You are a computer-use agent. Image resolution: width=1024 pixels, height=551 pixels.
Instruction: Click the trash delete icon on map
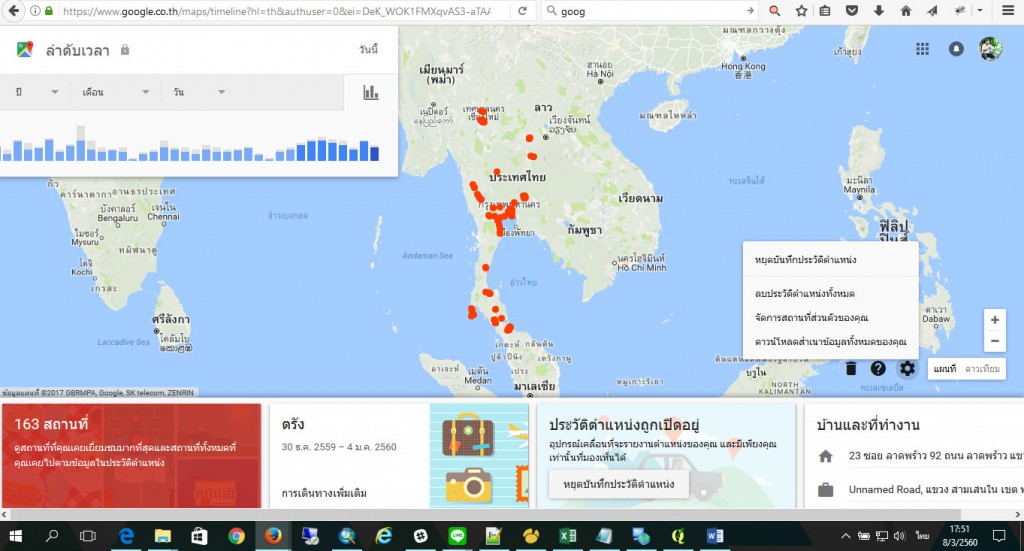coord(850,368)
